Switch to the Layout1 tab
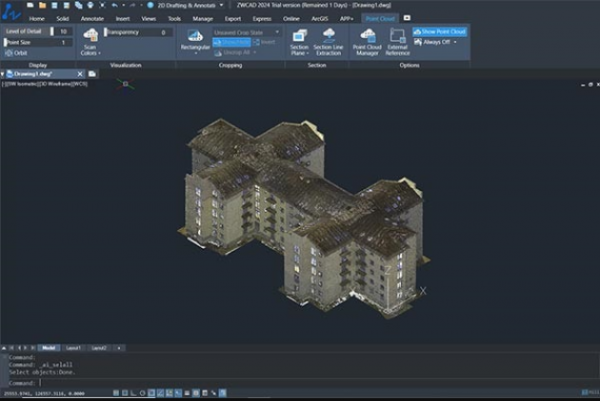Viewport: 600px width, 401px height. tap(72, 347)
